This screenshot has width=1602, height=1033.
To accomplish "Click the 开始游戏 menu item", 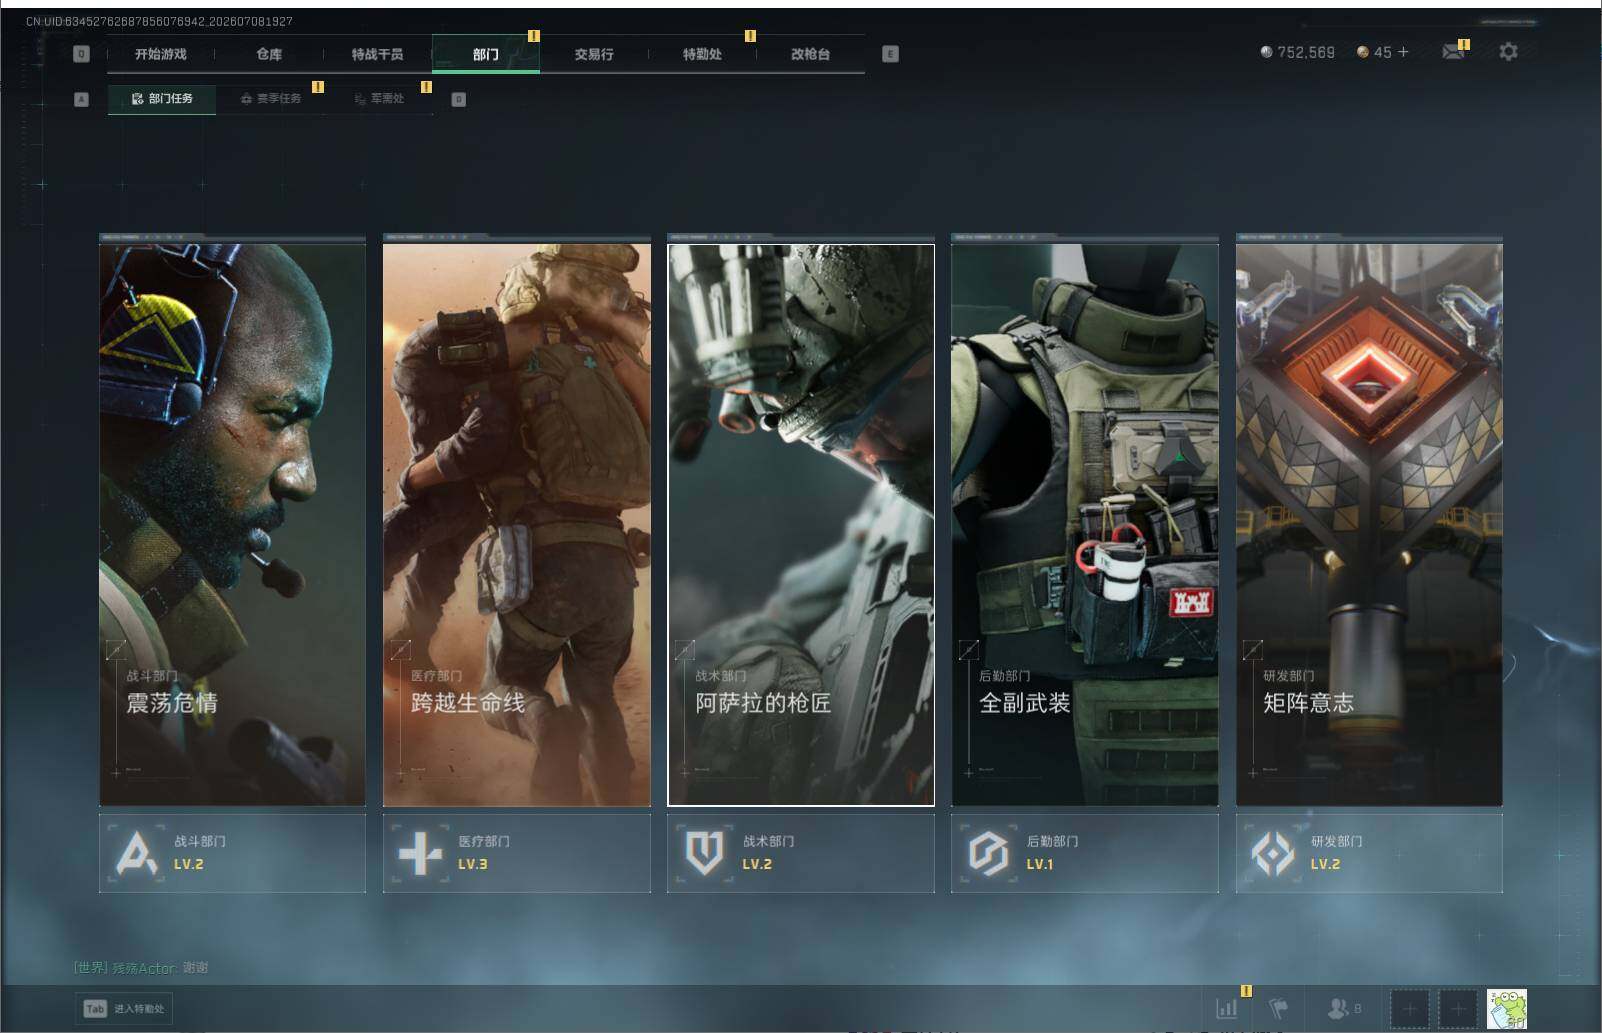I will point(161,54).
